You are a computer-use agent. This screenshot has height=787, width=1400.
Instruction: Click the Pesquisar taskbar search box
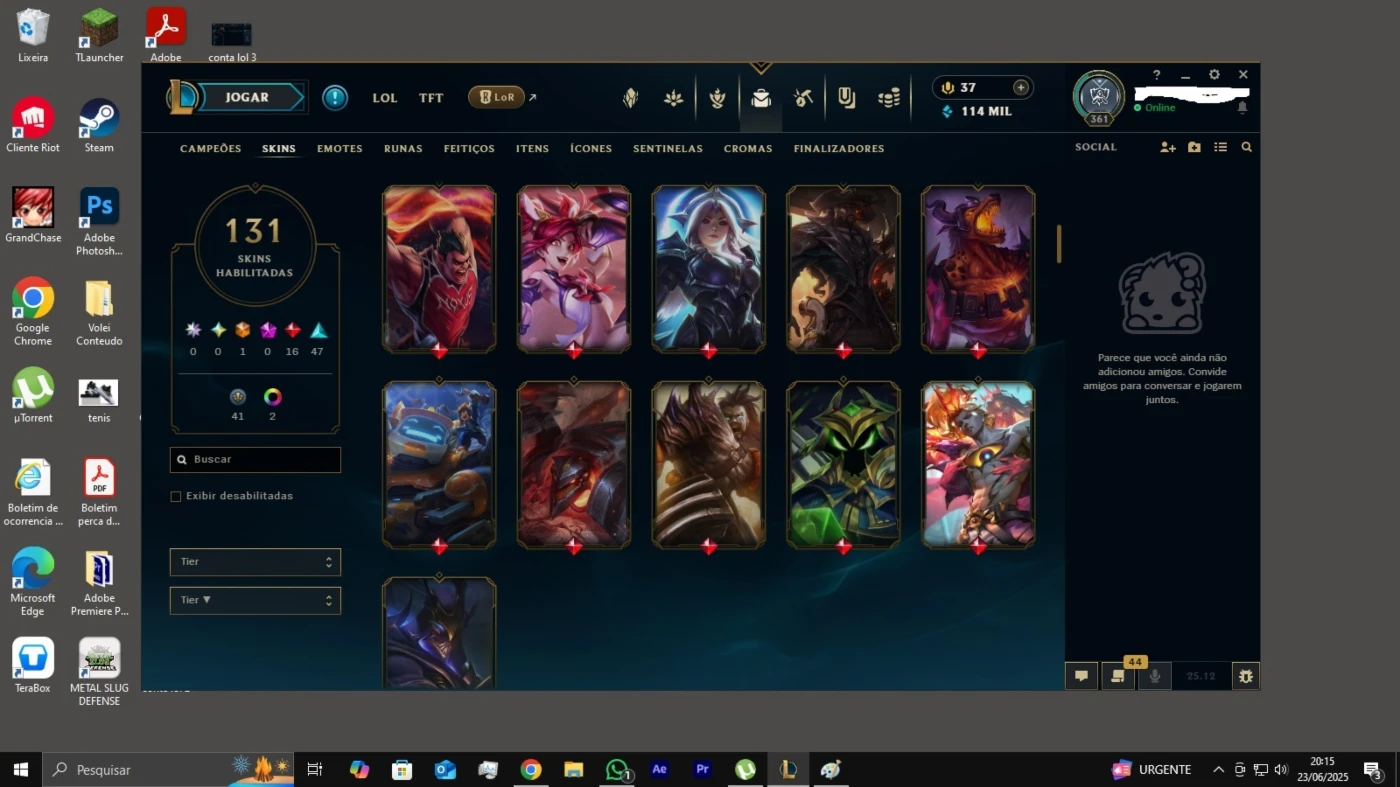point(168,770)
